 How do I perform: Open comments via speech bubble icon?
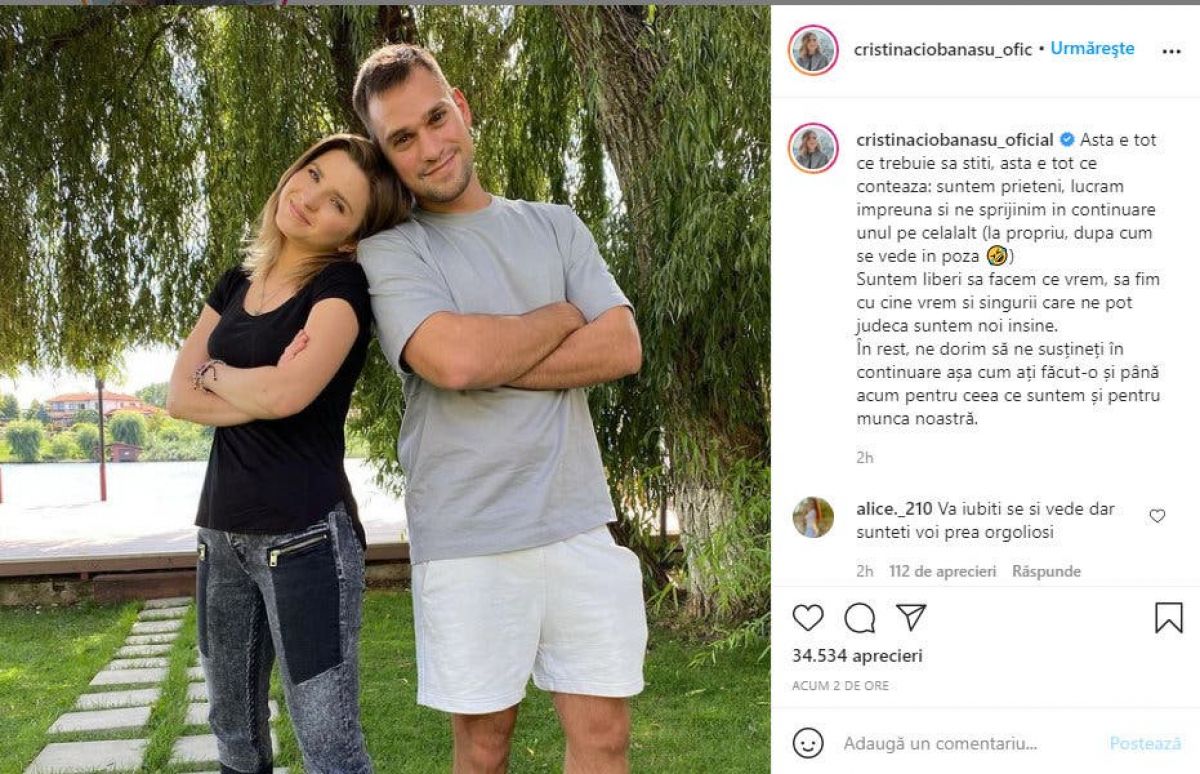pyautogui.click(x=859, y=618)
